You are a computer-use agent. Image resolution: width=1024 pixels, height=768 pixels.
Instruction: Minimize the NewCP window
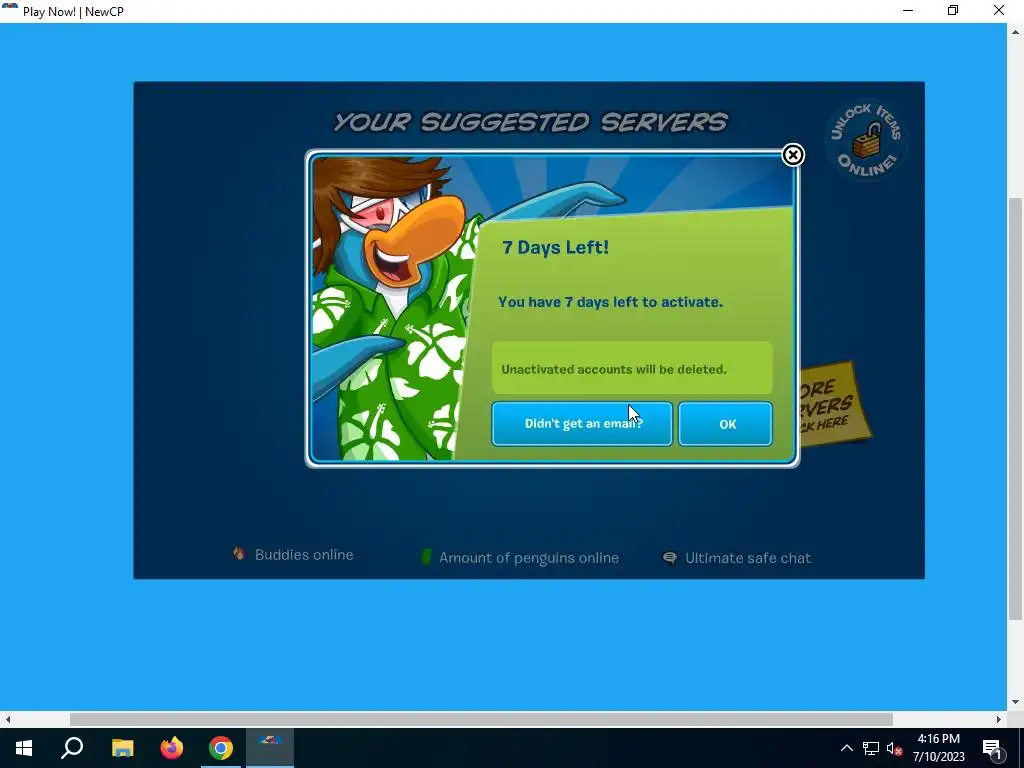tap(908, 10)
